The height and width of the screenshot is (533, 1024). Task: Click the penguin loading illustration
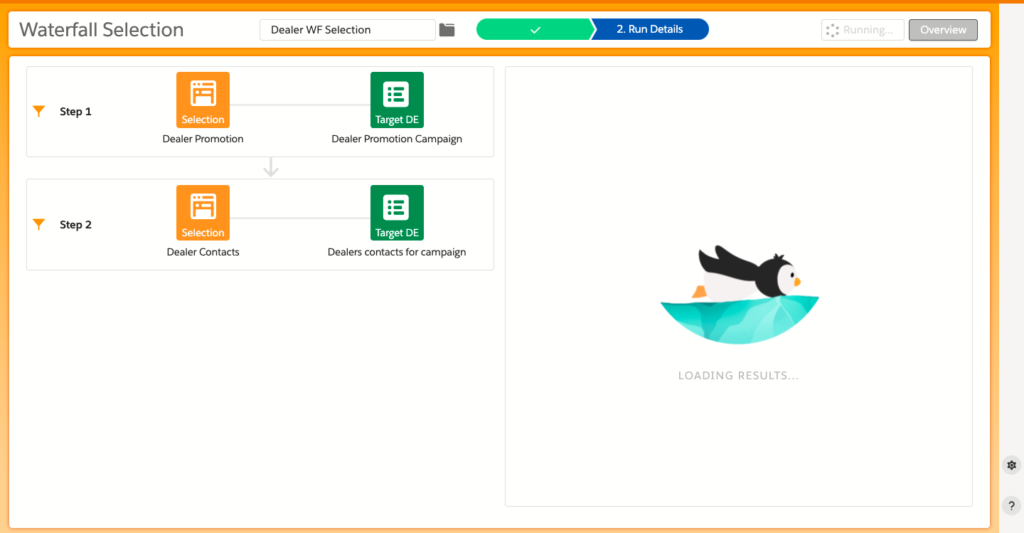coord(738,295)
